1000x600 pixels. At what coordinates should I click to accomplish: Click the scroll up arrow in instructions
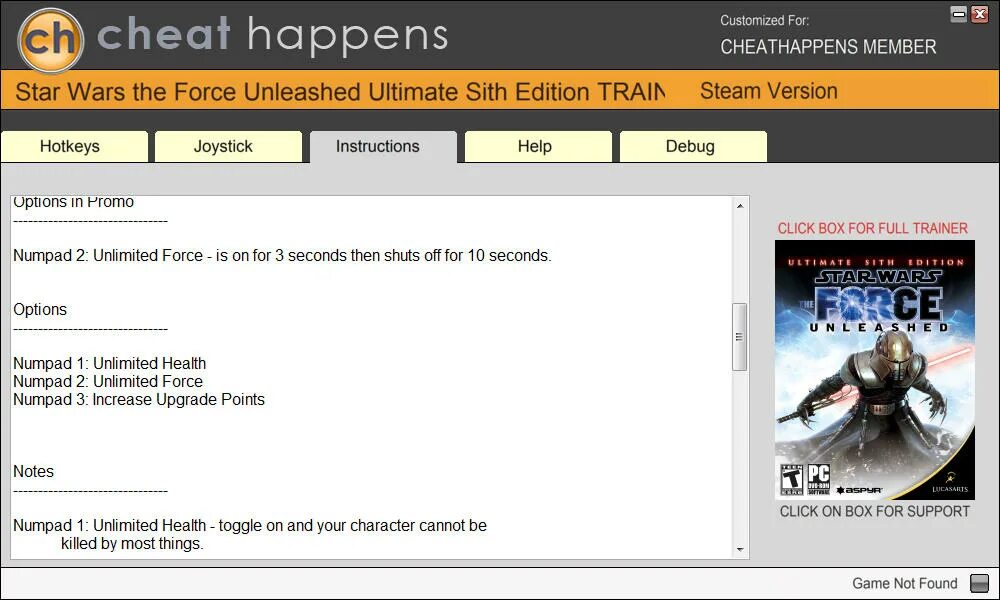pos(740,205)
